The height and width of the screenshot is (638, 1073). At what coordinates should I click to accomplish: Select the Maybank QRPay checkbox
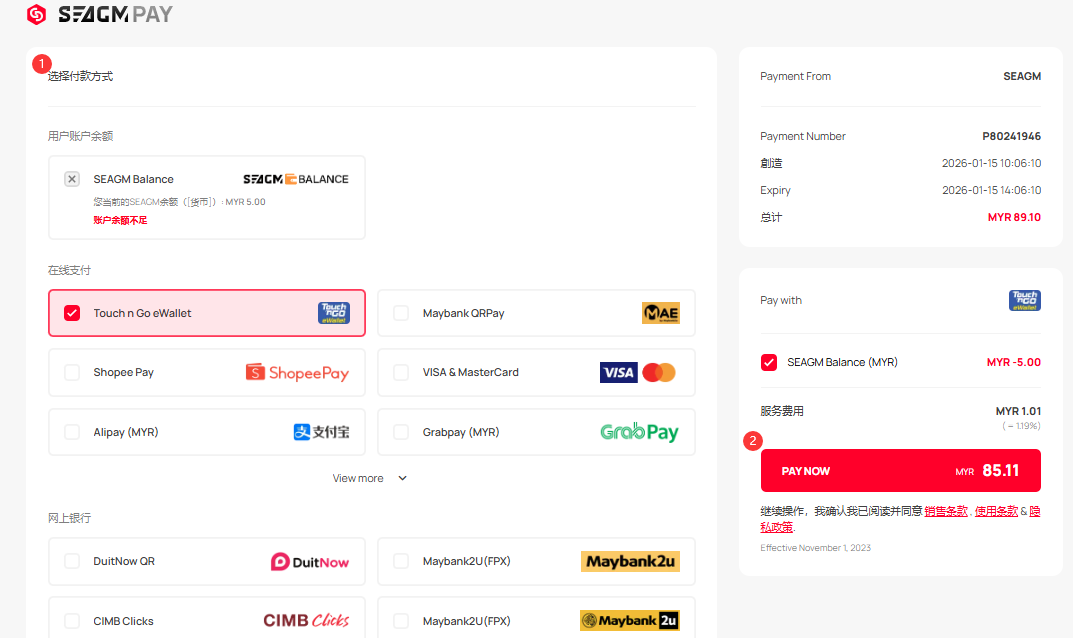point(401,313)
